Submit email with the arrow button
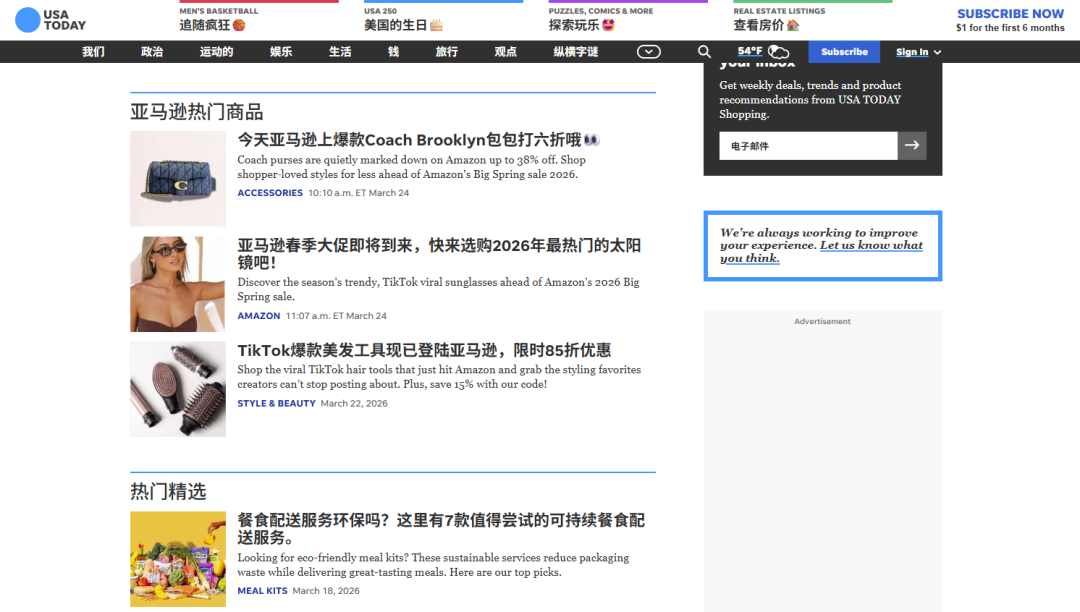 click(911, 146)
